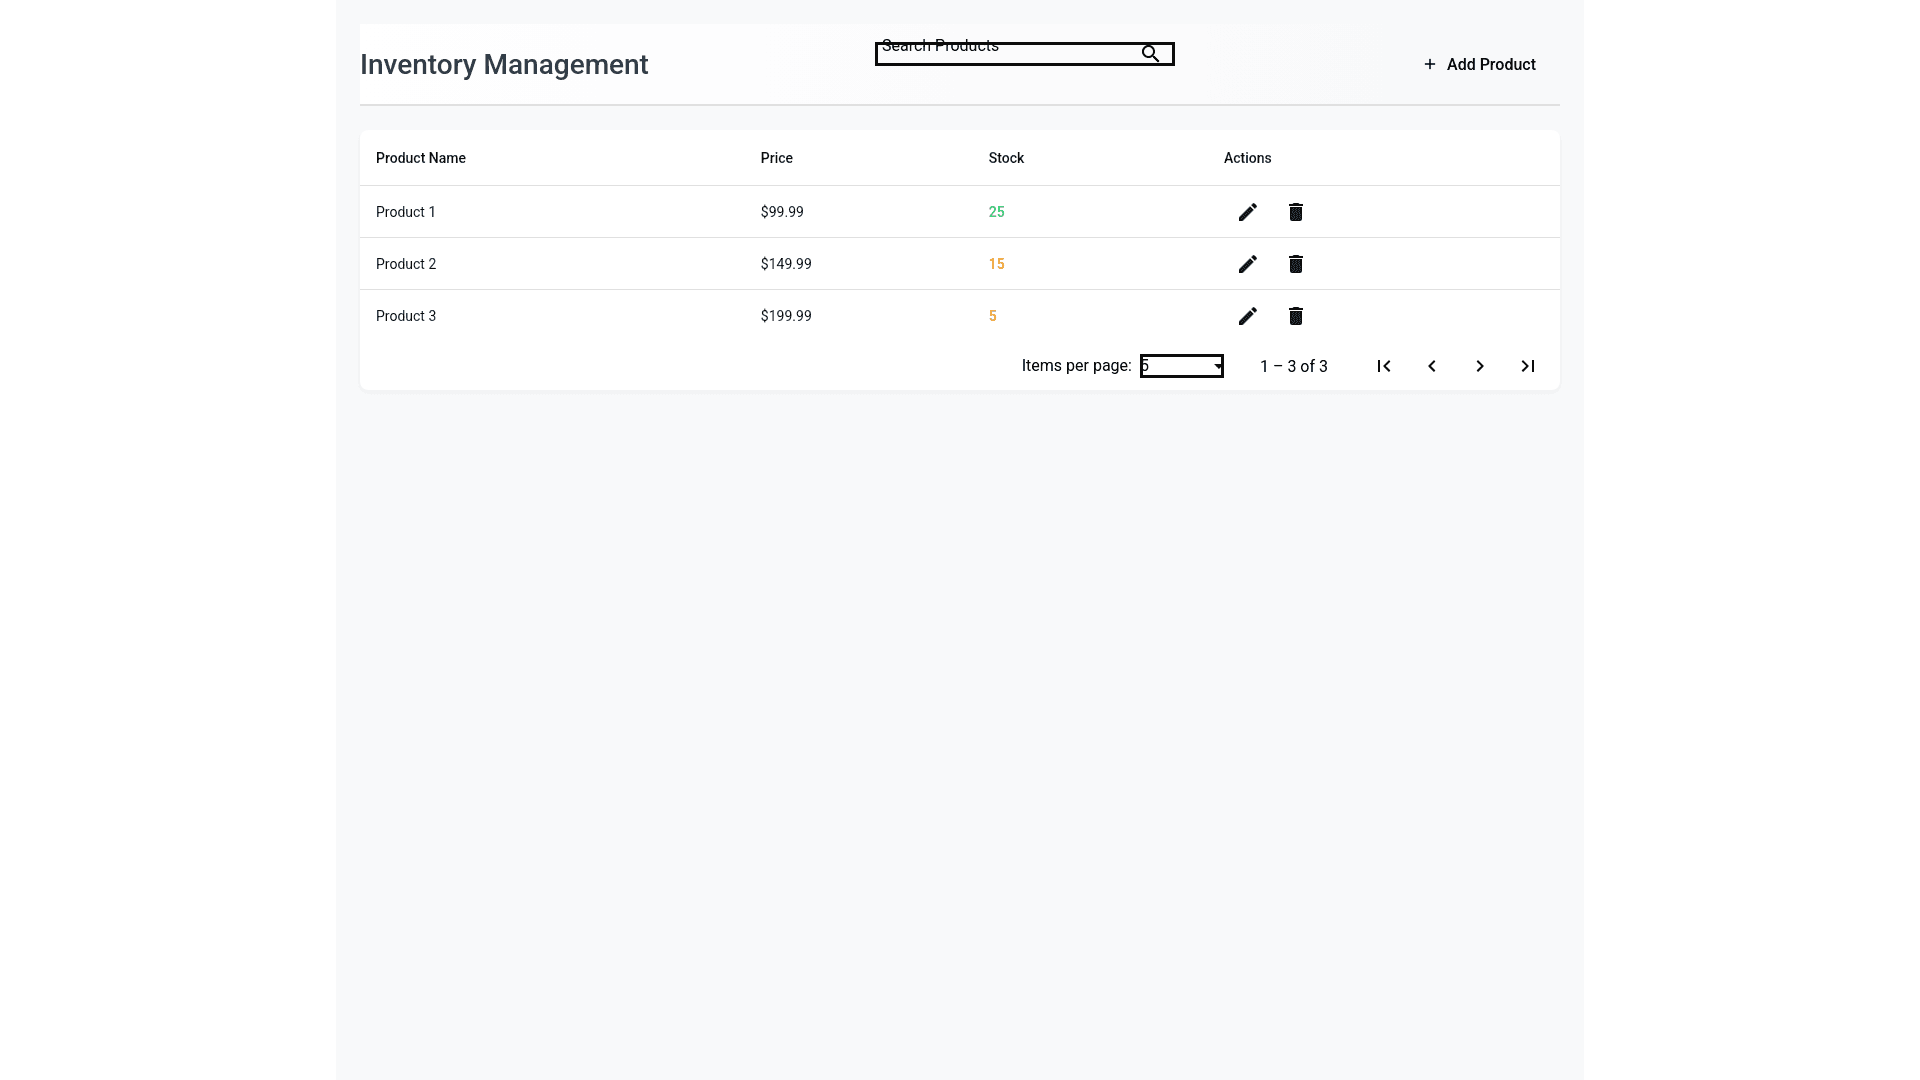Click the Stock column header
1920x1080 pixels.
(1005, 158)
